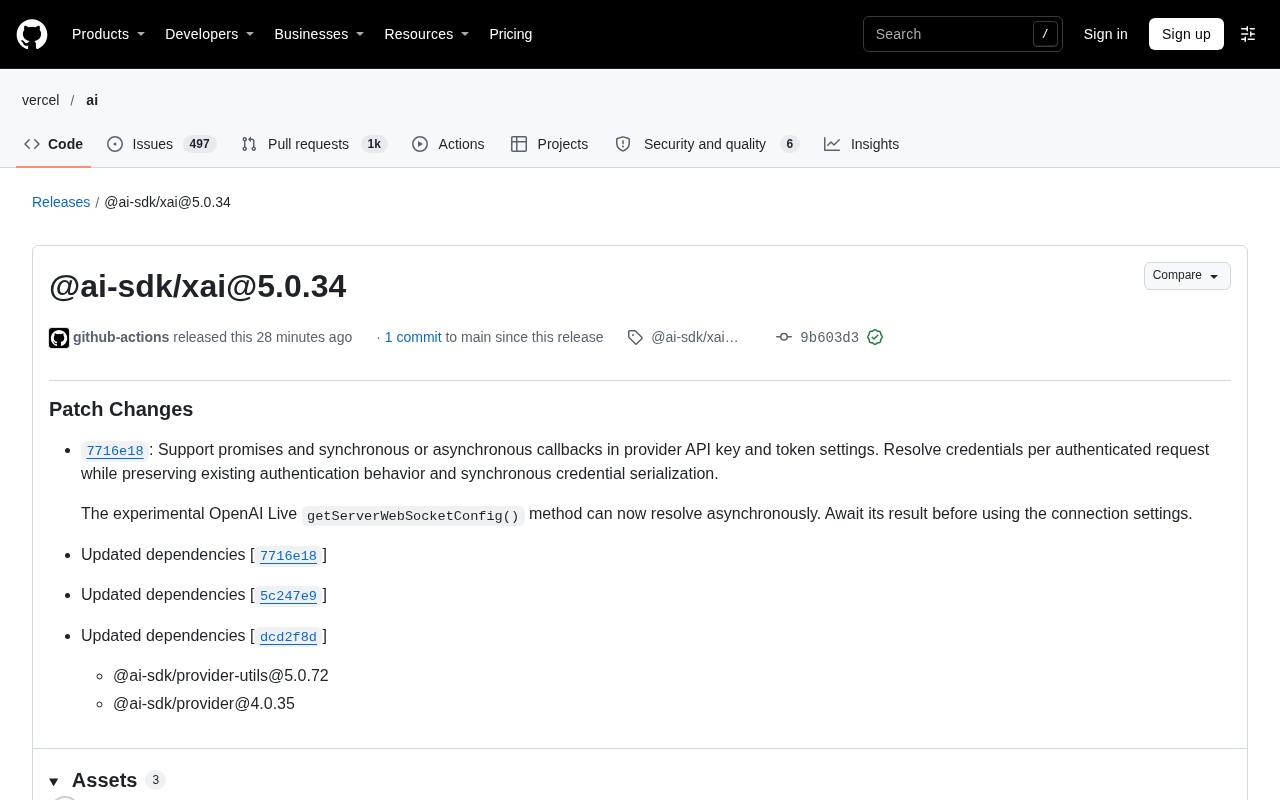Focus the Search field
Image resolution: width=1280 pixels, height=800 pixels.
962,34
